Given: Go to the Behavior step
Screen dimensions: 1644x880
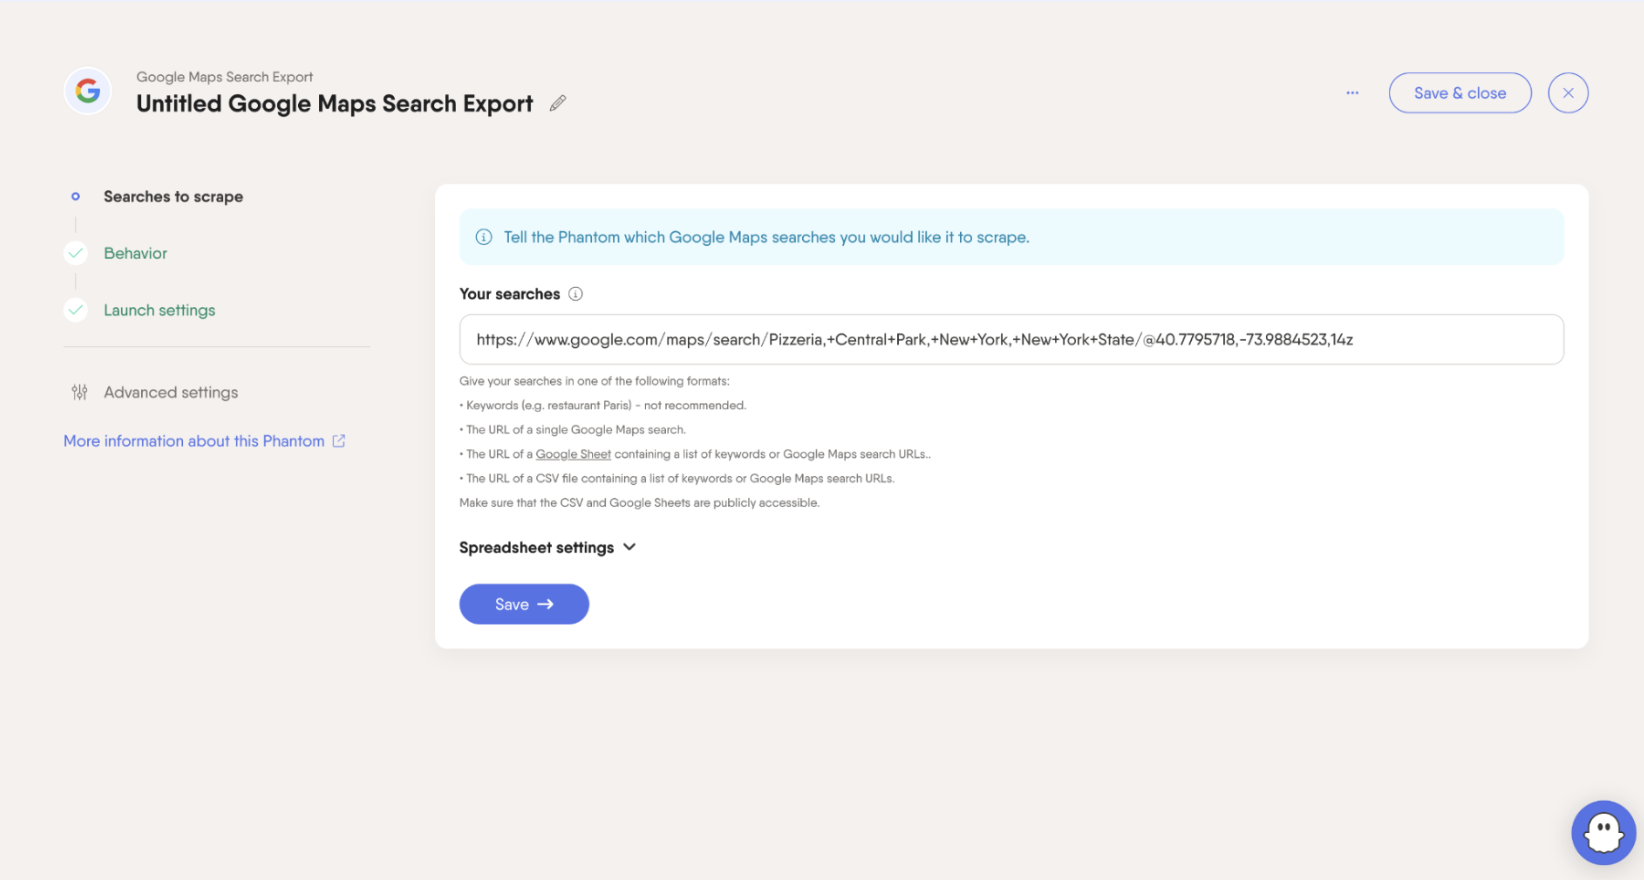Looking at the screenshot, I should [135, 254].
